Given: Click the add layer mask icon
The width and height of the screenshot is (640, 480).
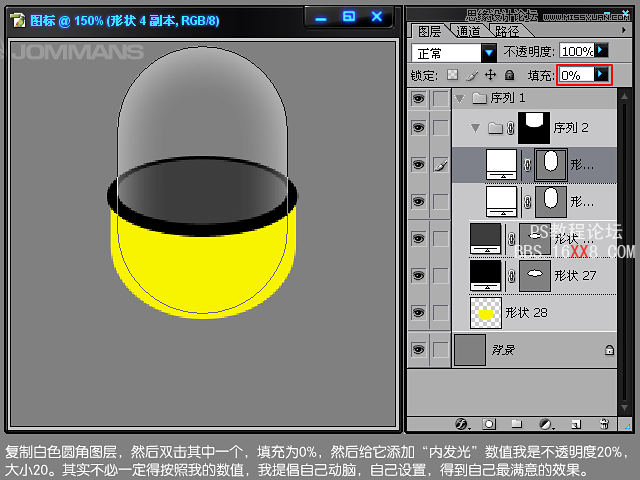Looking at the screenshot, I should [x=490, y=424].
